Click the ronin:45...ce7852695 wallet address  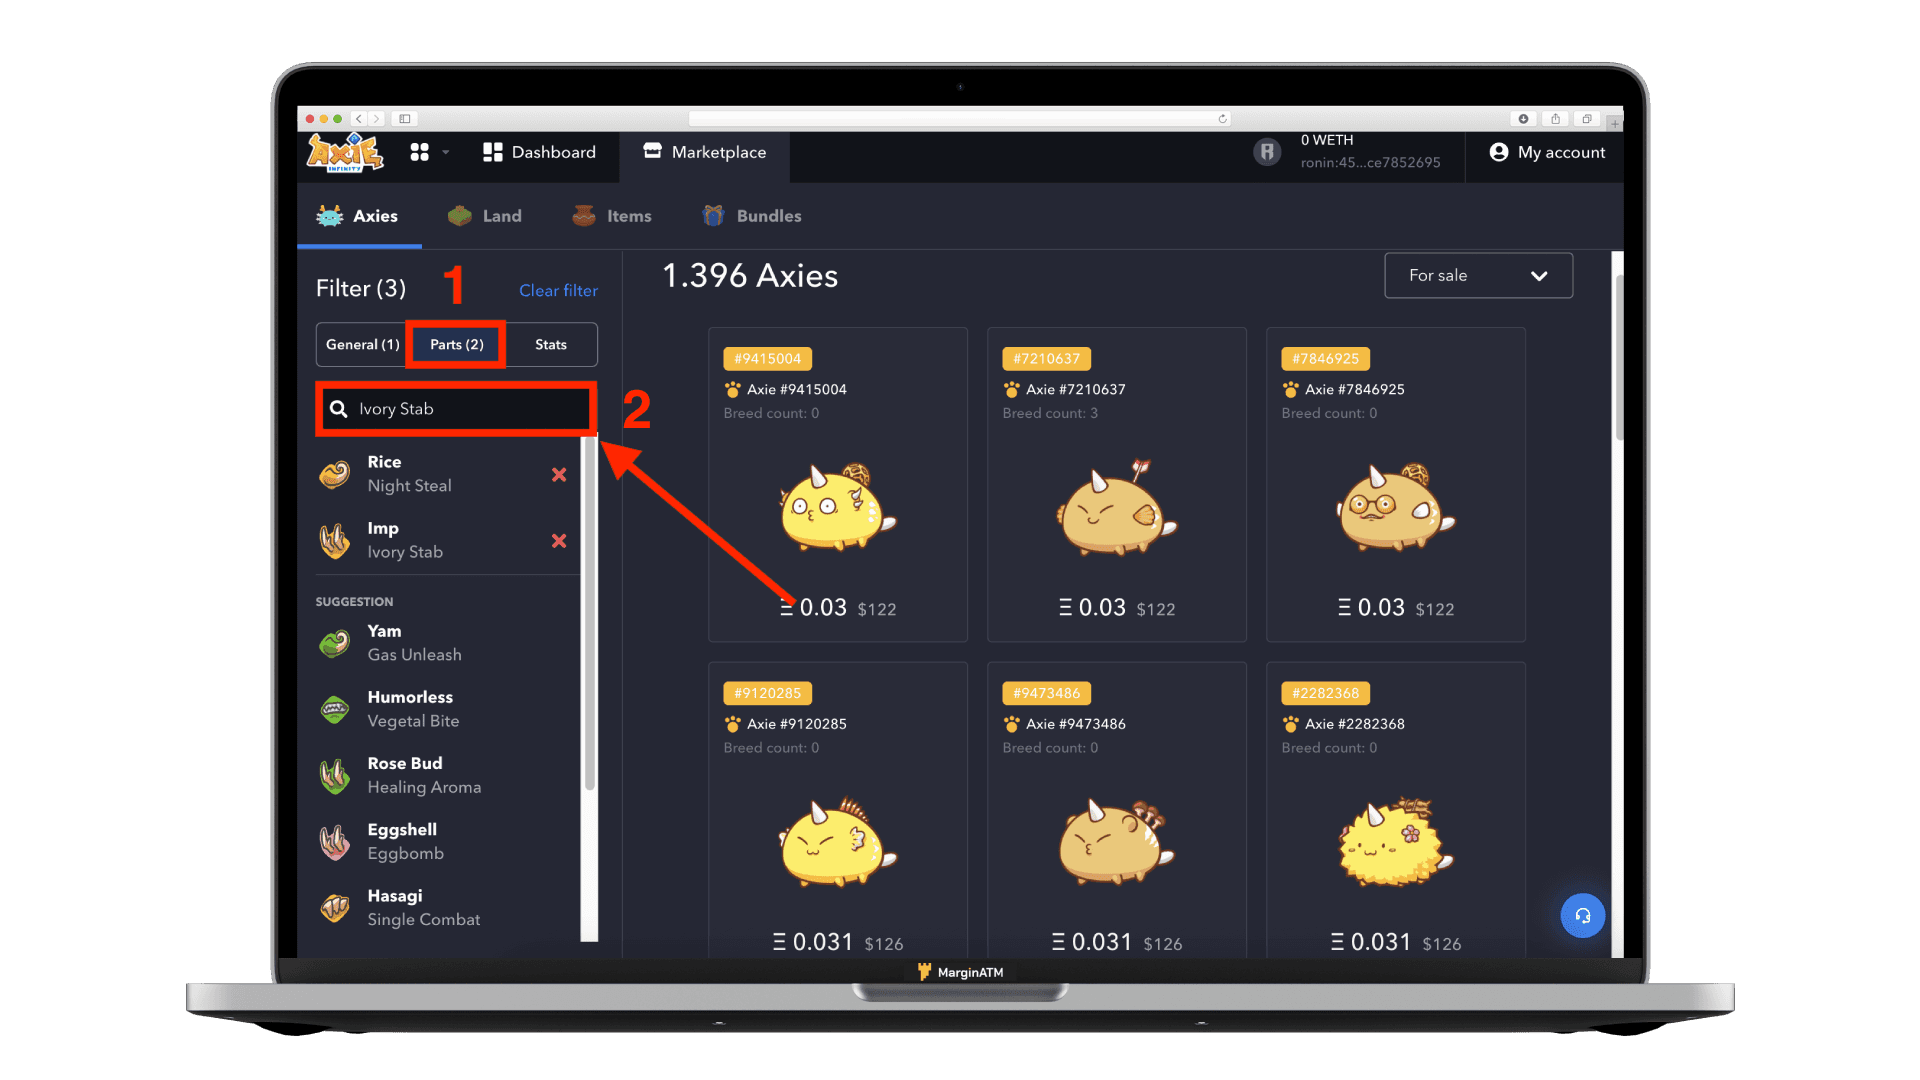1370,163
